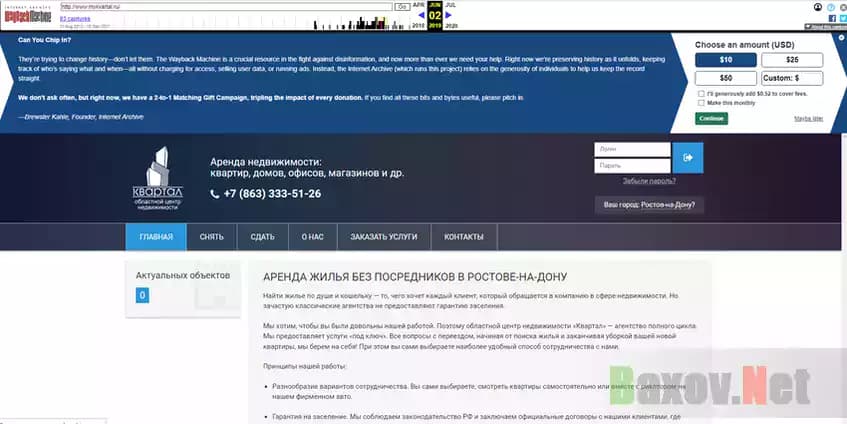Image resolution: width=847 pixels, height=424 pixels.
Task: Select APR in the Wayback calendar
Action: (418, 4)
